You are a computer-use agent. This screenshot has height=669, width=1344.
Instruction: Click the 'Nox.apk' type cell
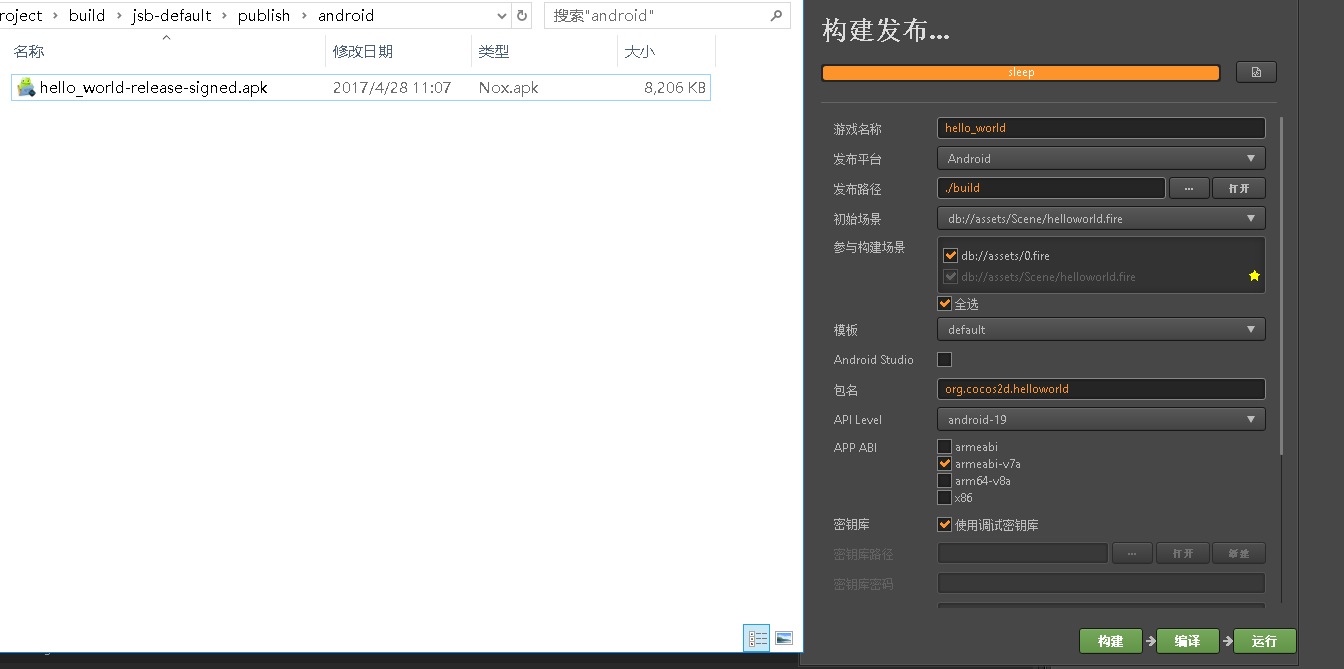508,87
